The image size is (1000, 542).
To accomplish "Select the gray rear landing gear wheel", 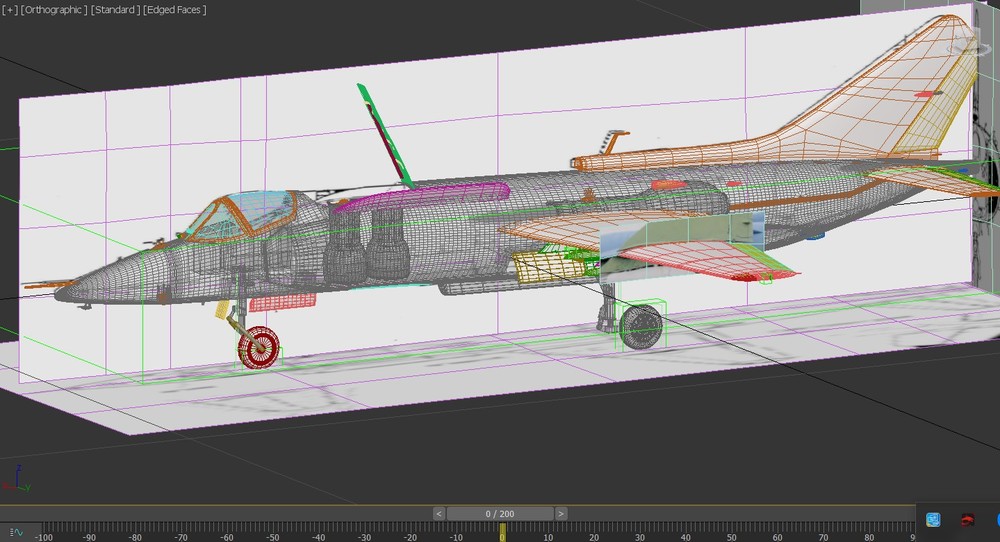I will 640,327.
